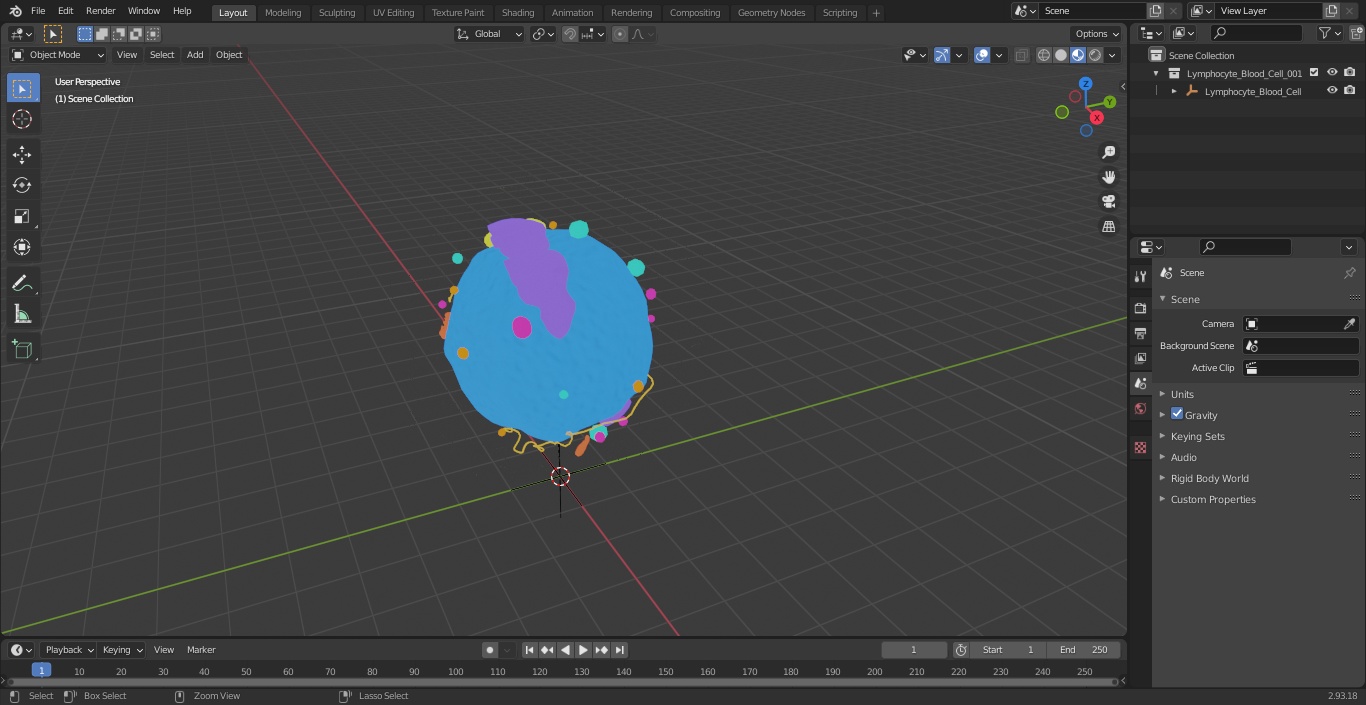Open the viewport Options dropdown
This screenshot has width=1366, height=705.
[x=1097, y=34]
